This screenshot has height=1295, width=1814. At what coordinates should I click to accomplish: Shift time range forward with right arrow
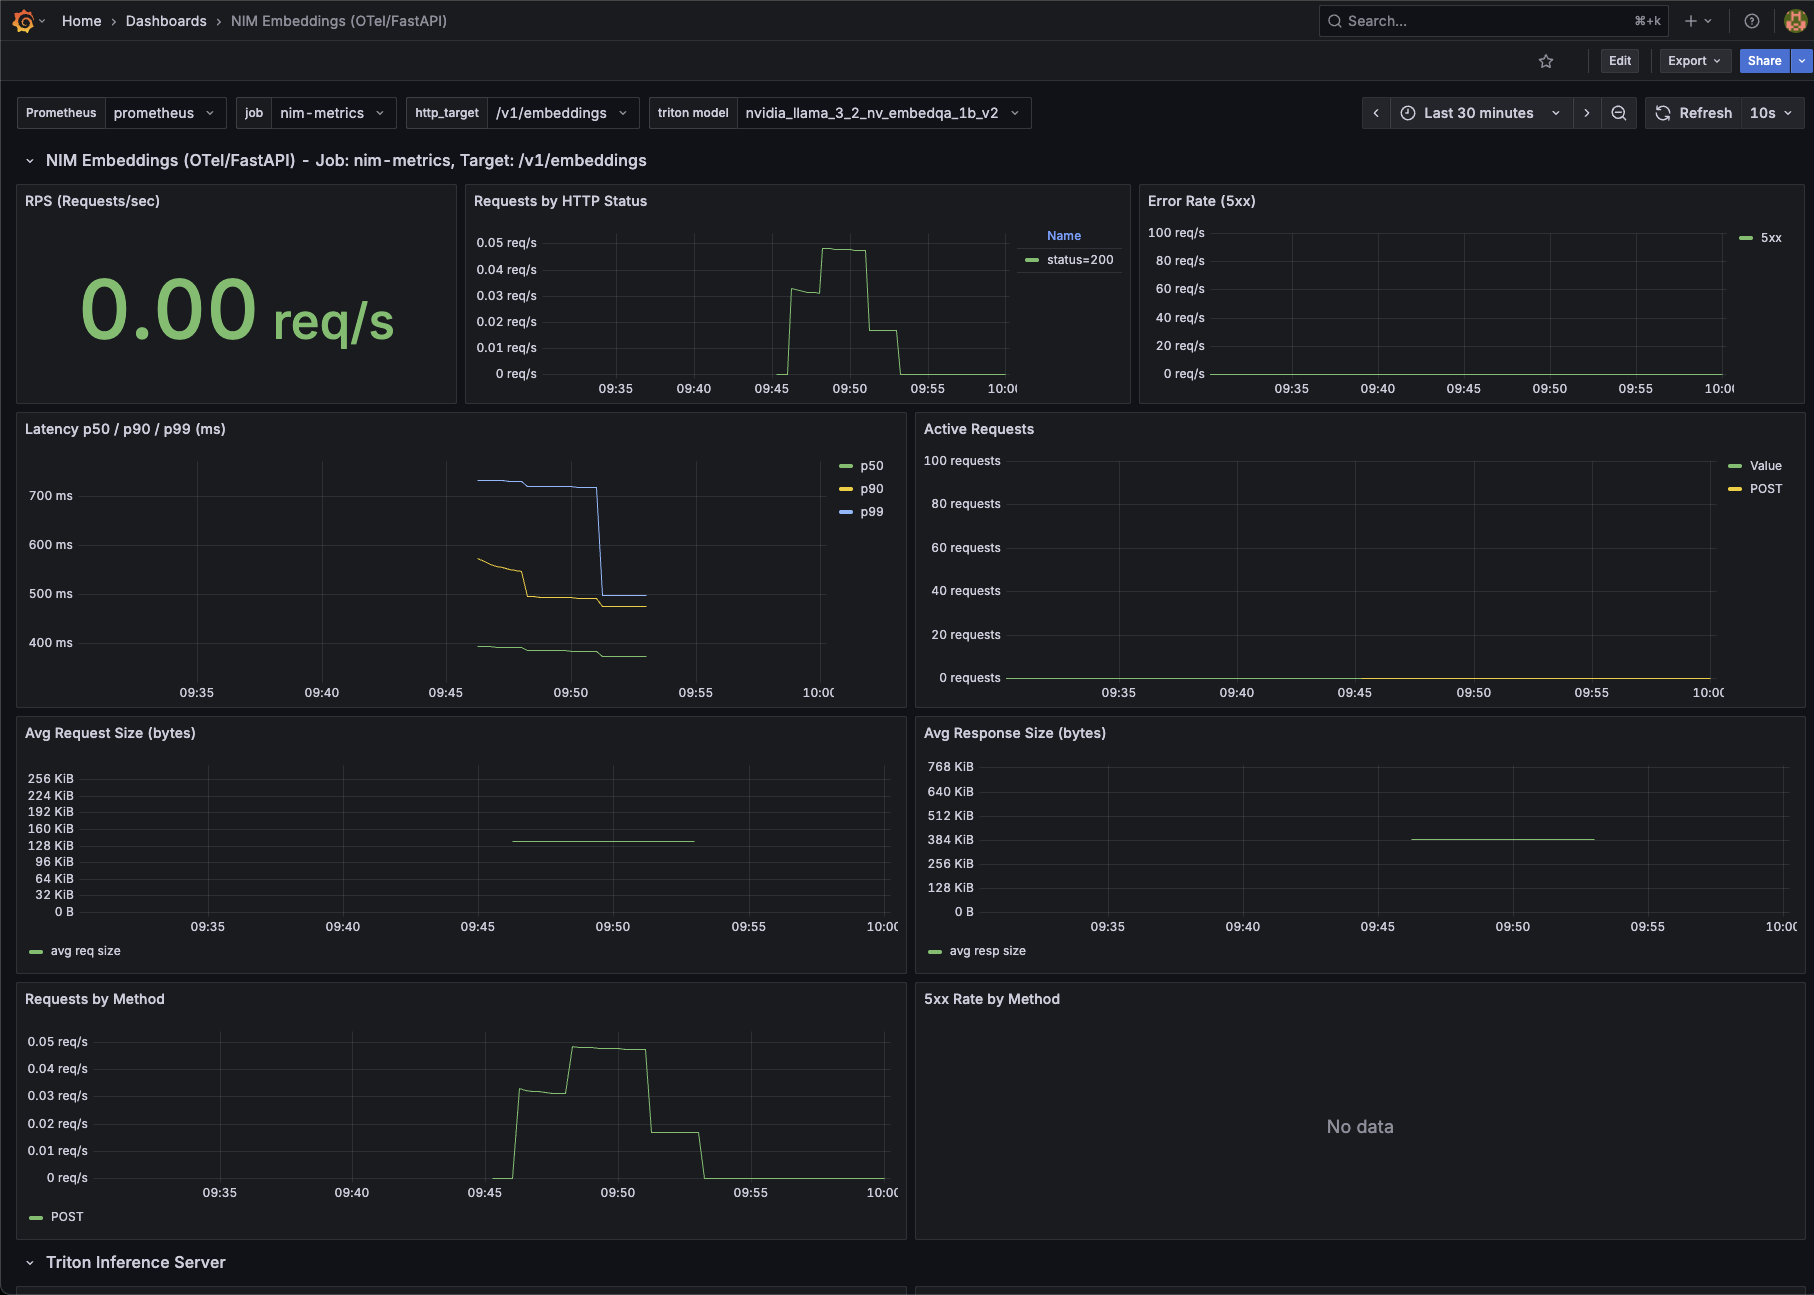1587,113
